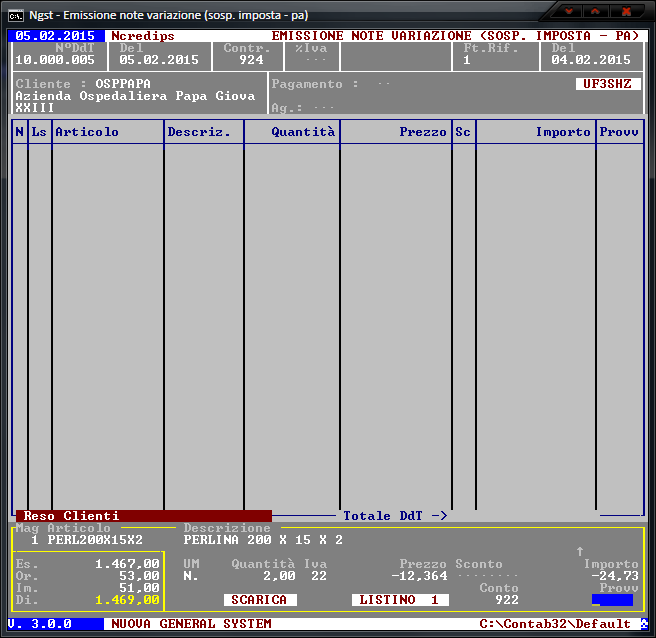Click the red up-arrow maximize button
The width and height of the screenshot is (656, 638).
(595, 11)
